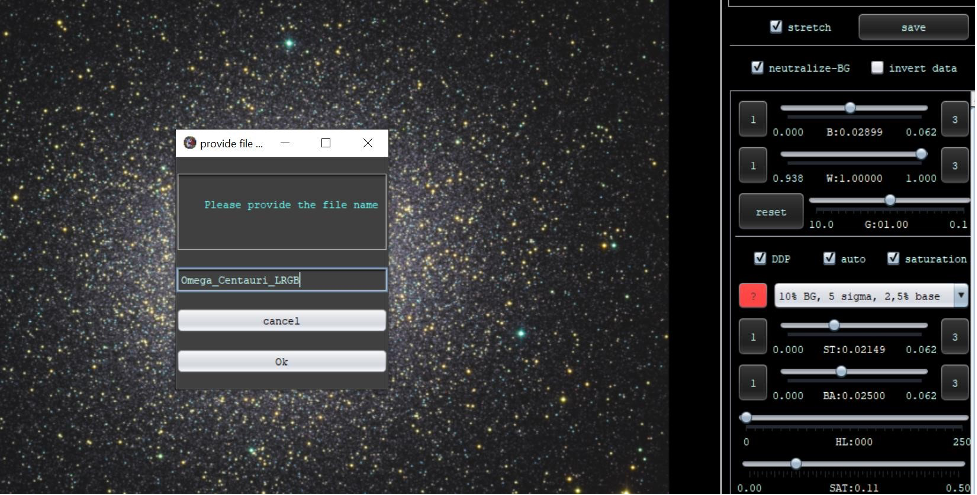This screenshot has height=495, width=977.
Task: Click the B black point slider handle
Action: point(850,108)
